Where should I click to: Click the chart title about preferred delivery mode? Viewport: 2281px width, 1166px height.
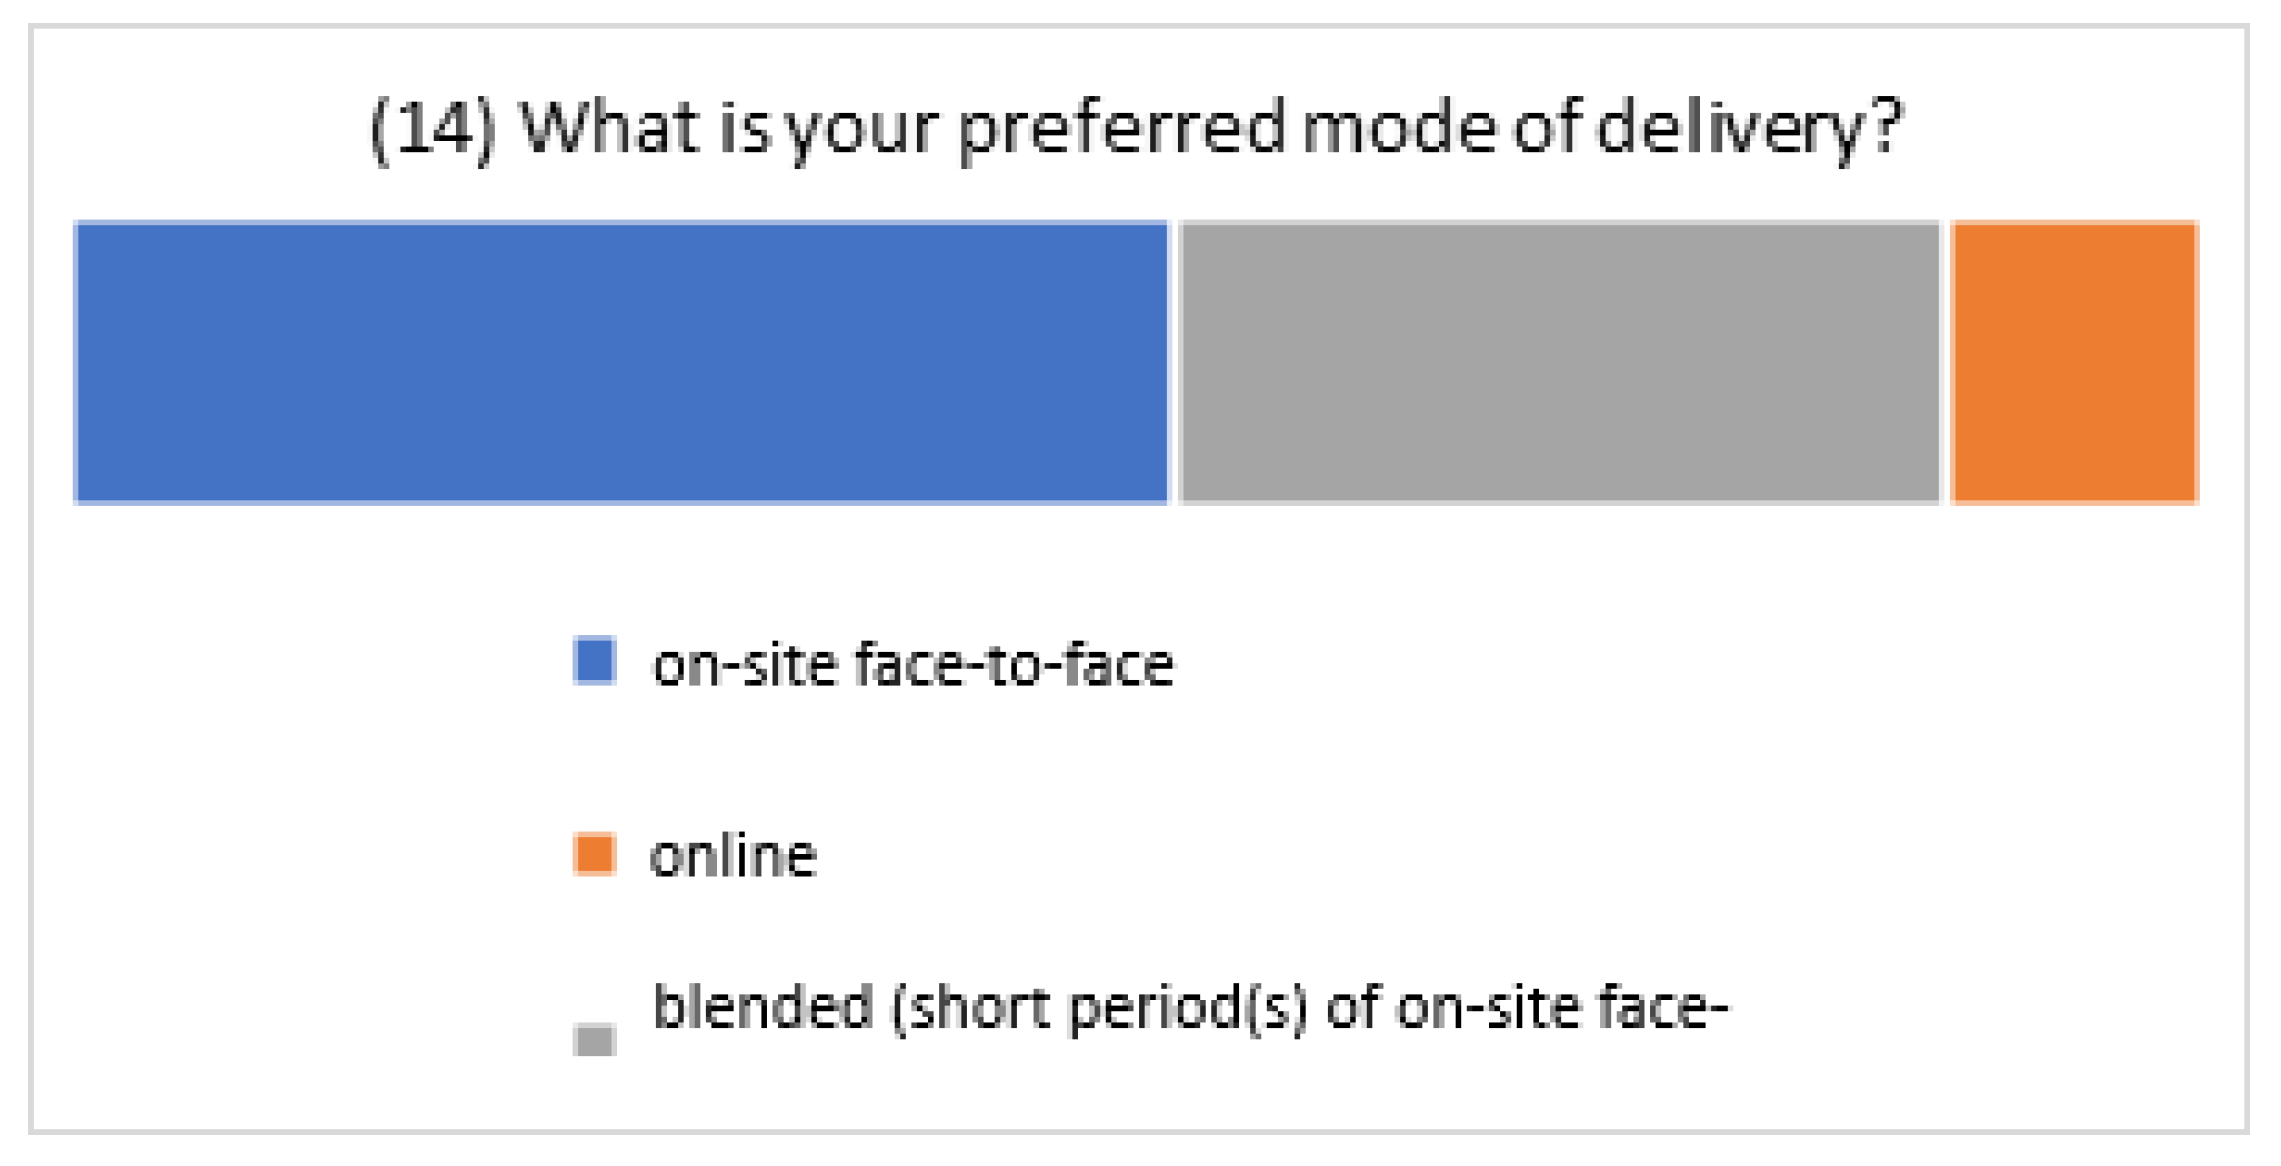point(1136,128)
